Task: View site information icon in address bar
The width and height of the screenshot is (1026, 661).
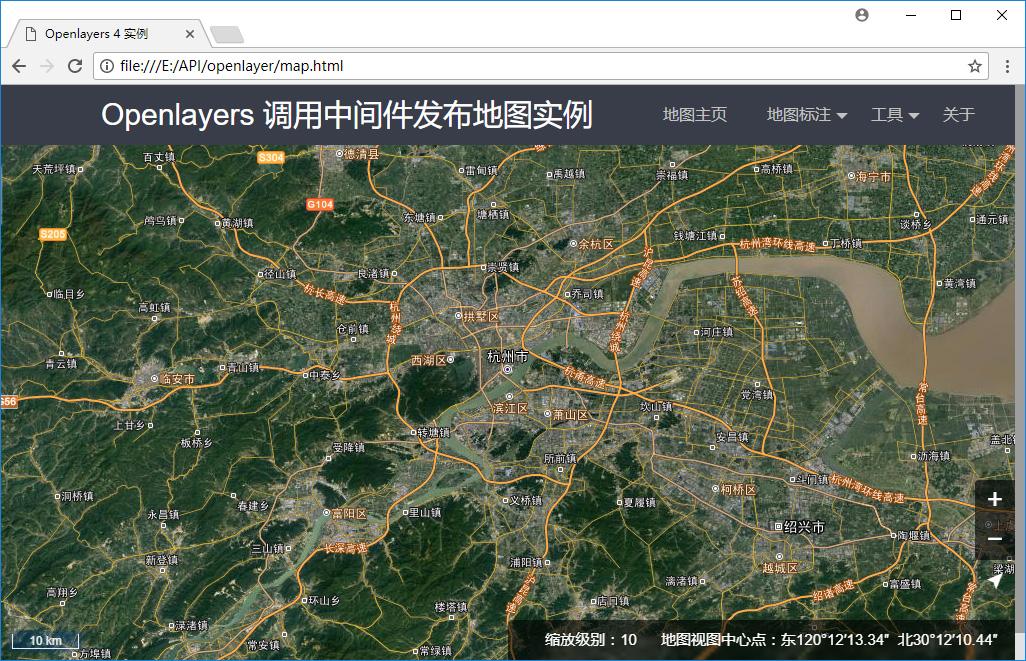Action: [x=107, y=66]
